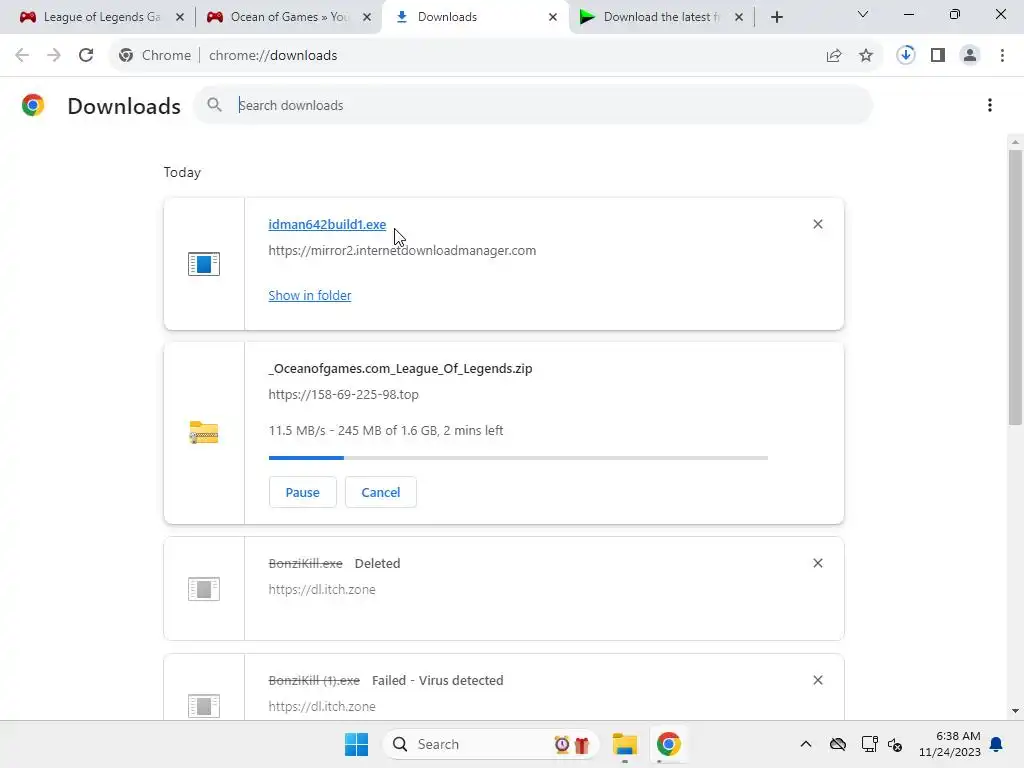1024x768 pixels.
Task: Open the tab search chevron
Action: click(x=863, y=14)
